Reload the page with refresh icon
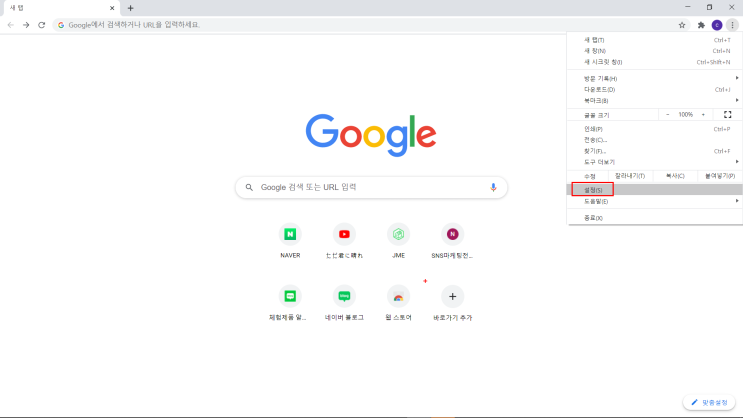Viewport: 743px width, 418px height. pyautogui.click(x=42, y=25)
